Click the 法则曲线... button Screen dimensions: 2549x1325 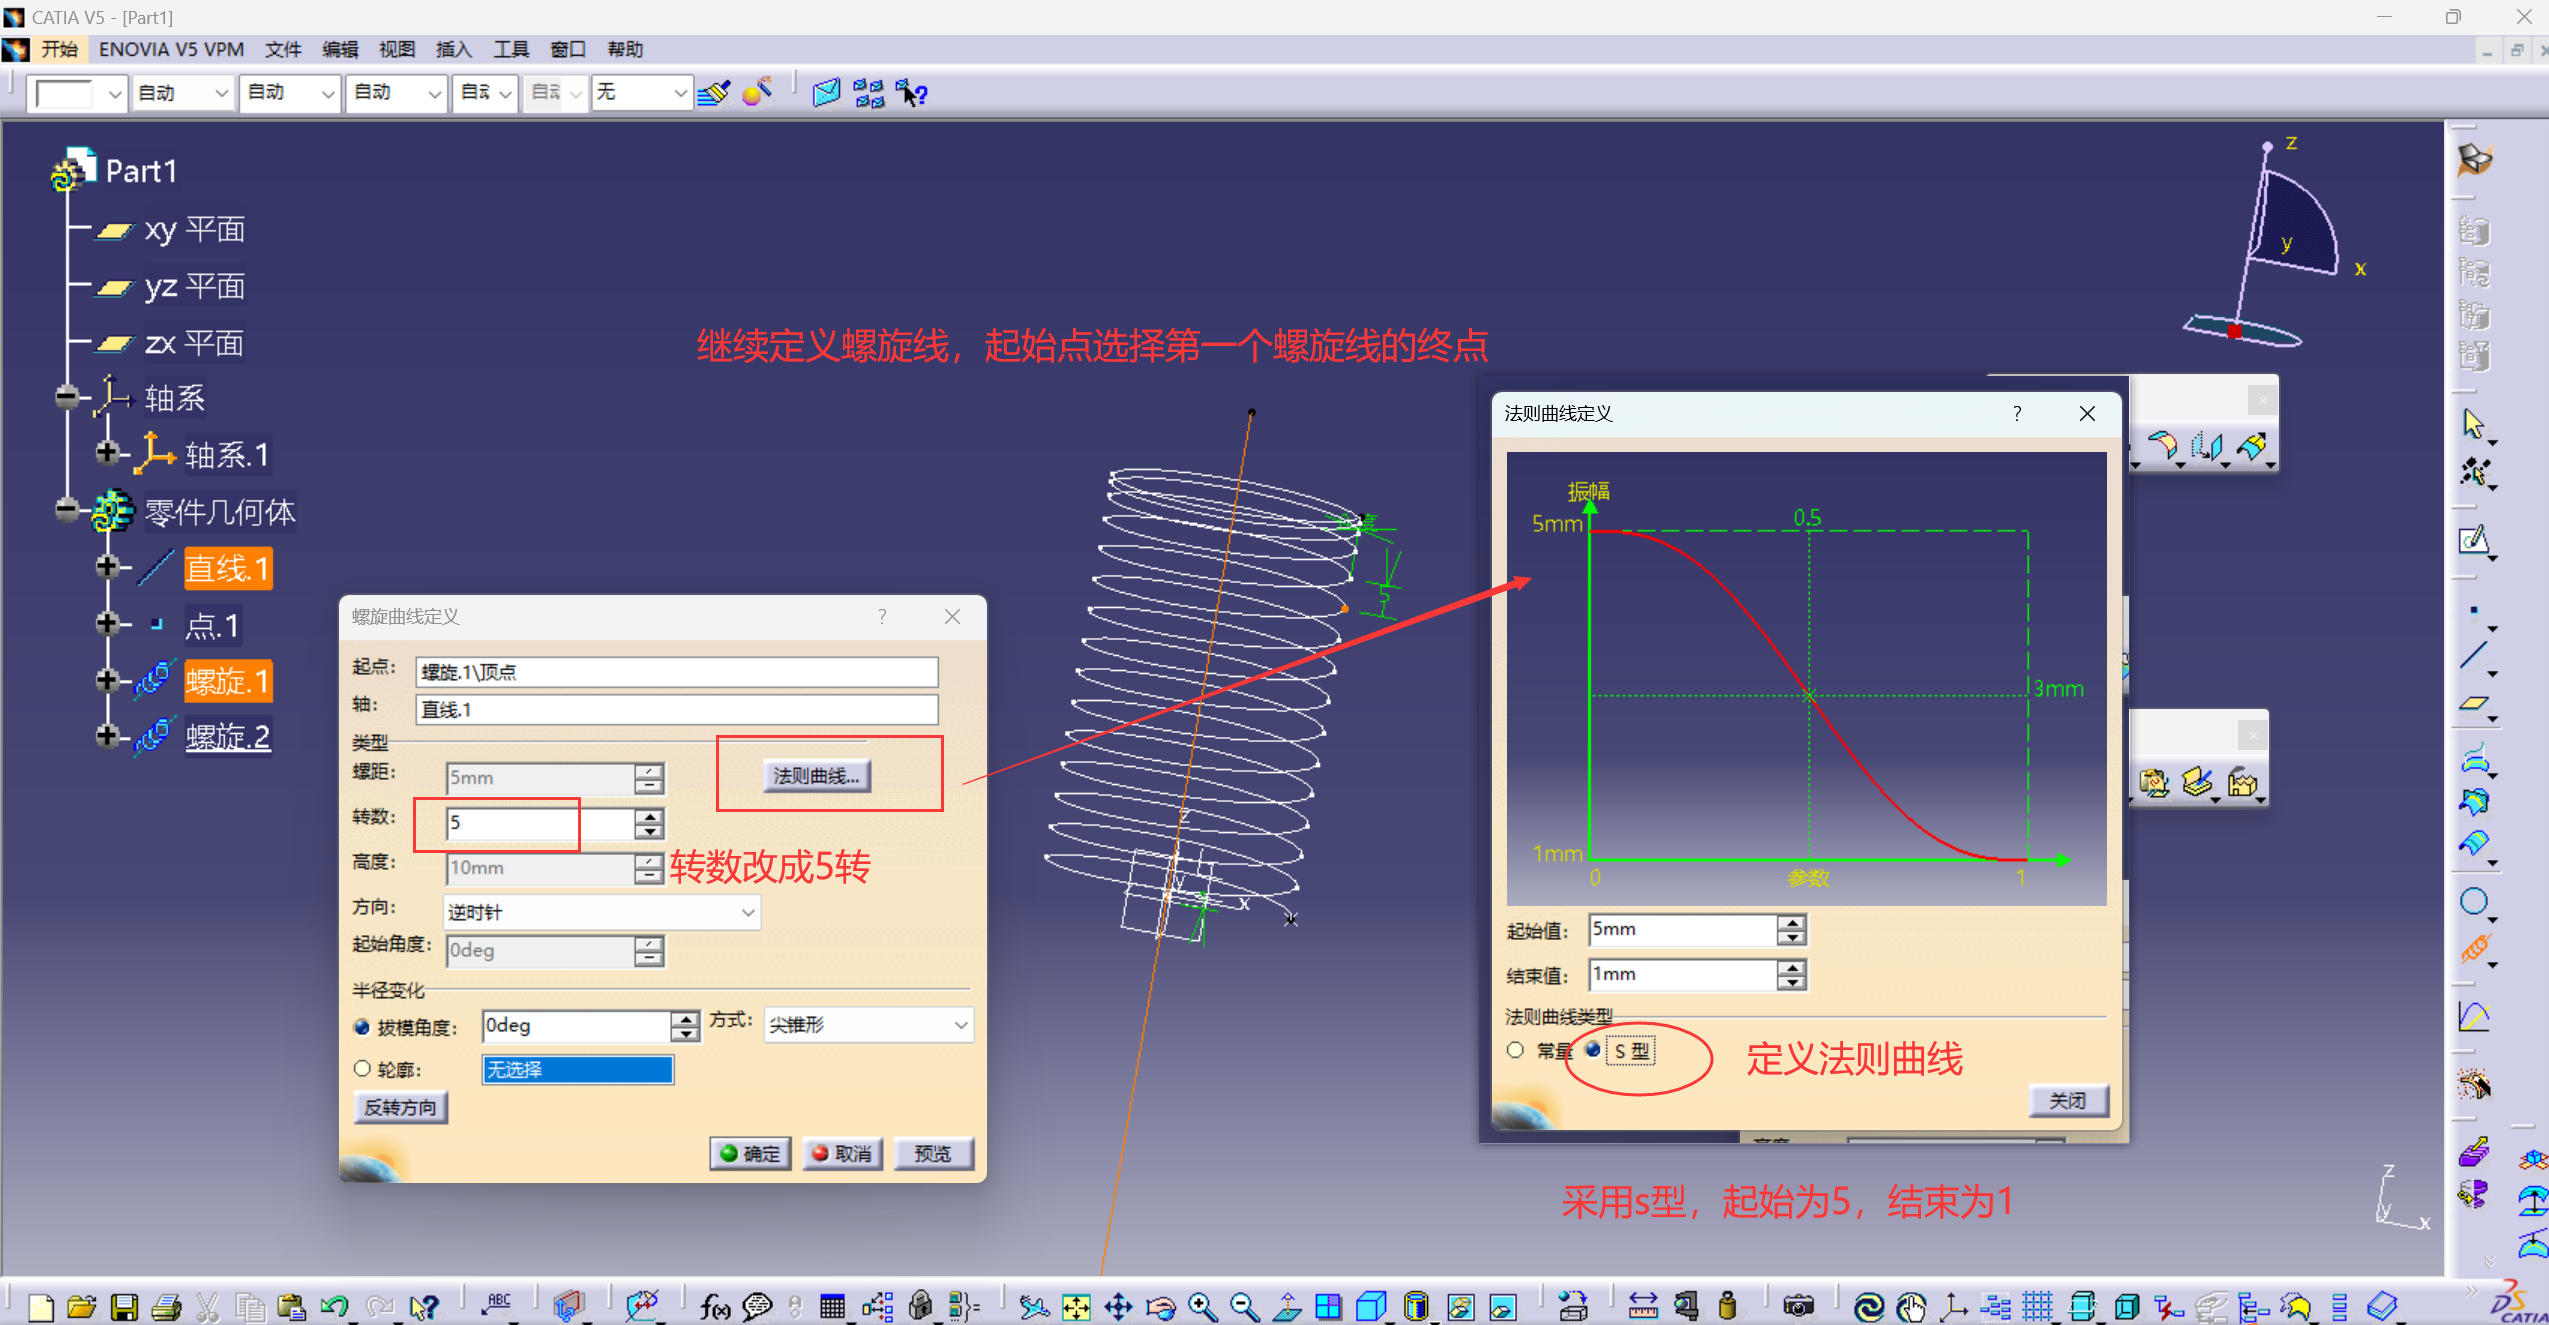(x=816, y=775)
